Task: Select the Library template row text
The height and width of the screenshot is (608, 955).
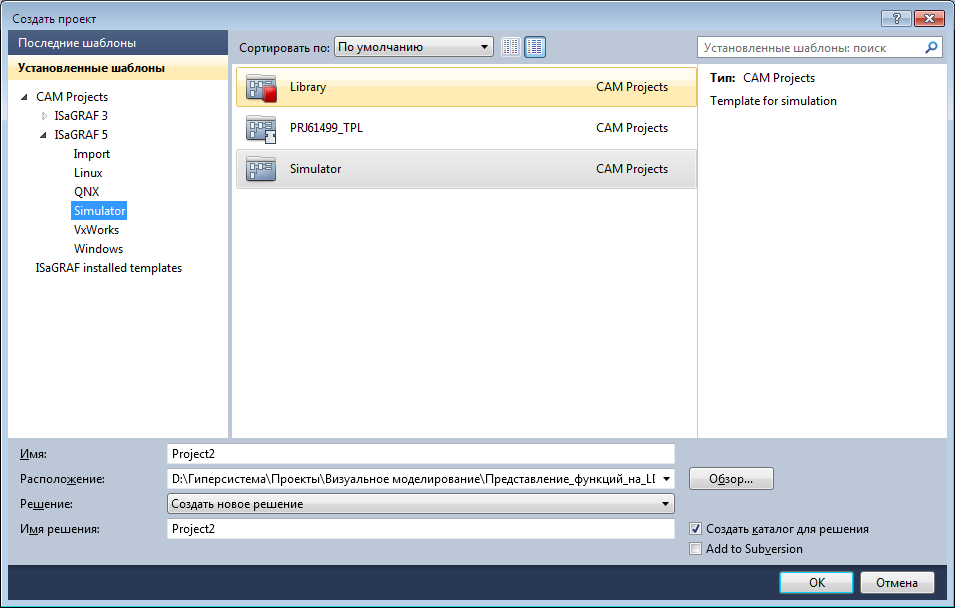Action: click(x=308, y=87)
